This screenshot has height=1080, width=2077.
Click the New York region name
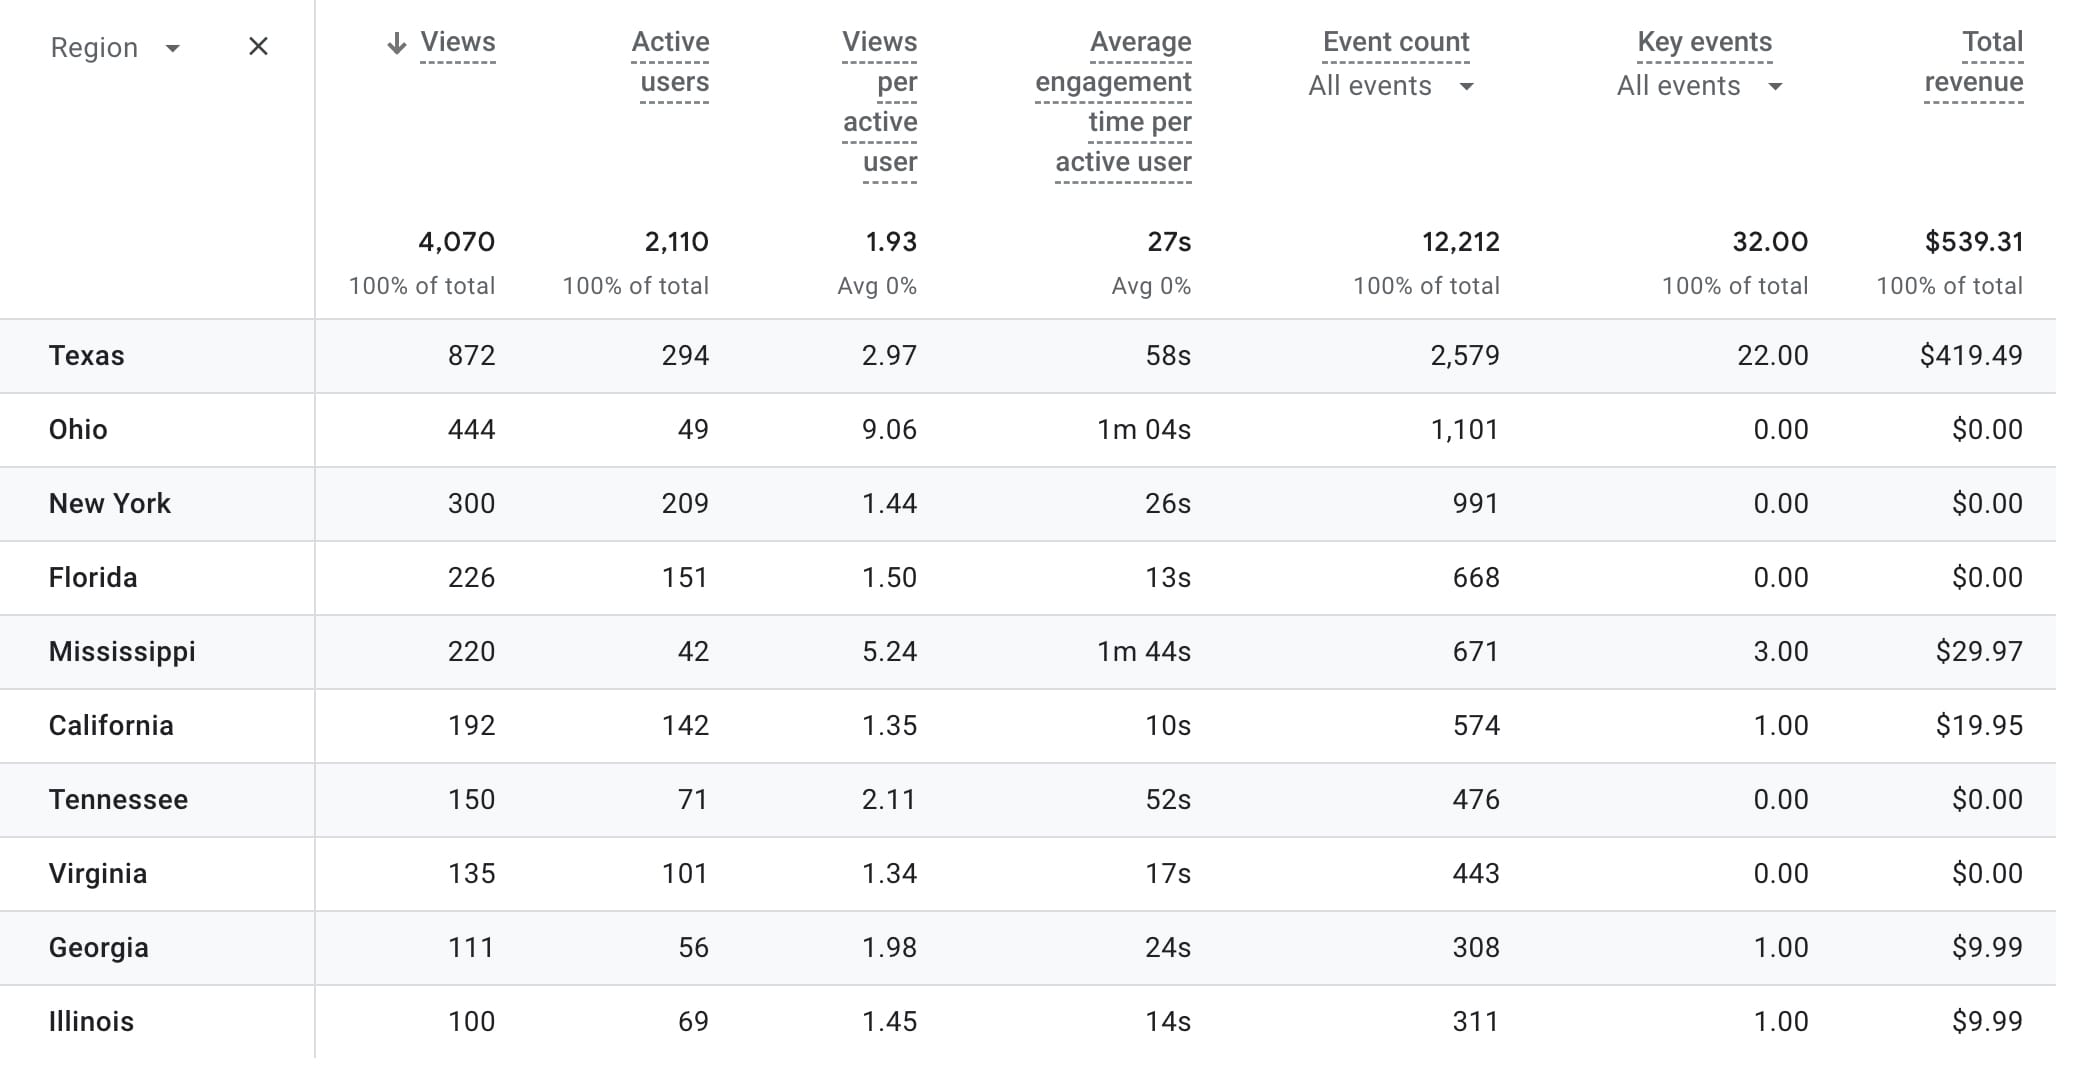point(110,504)
